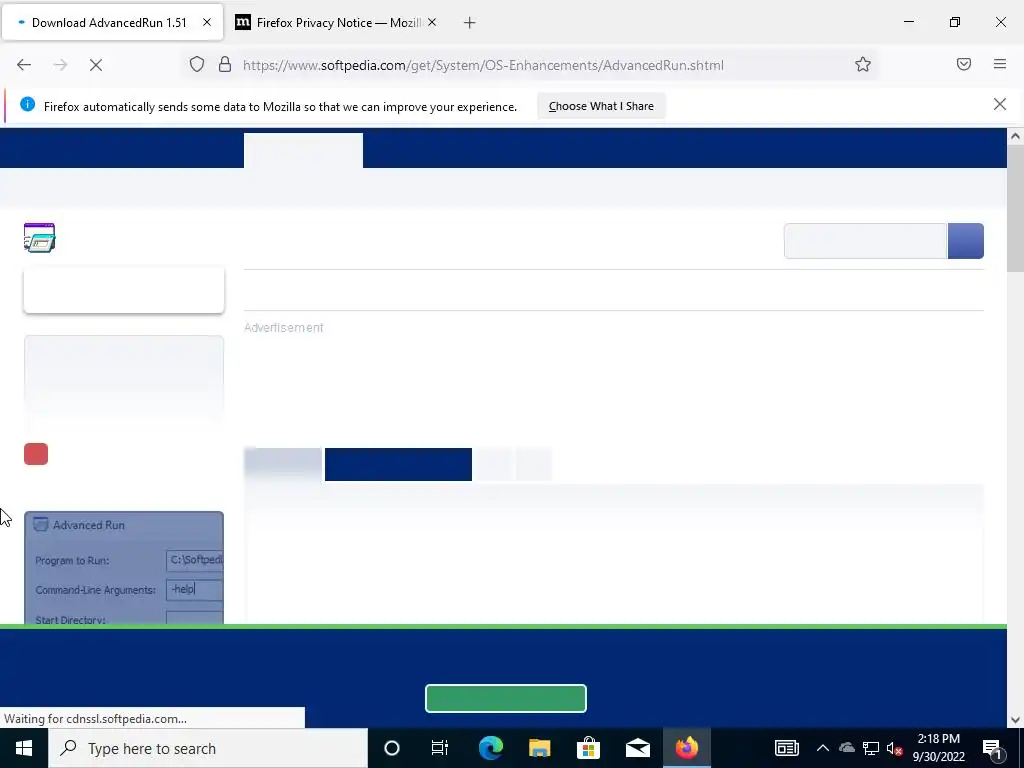Open the tracking protection shield icon
The height and width of the screenshot is (768, 1024).
197,65
